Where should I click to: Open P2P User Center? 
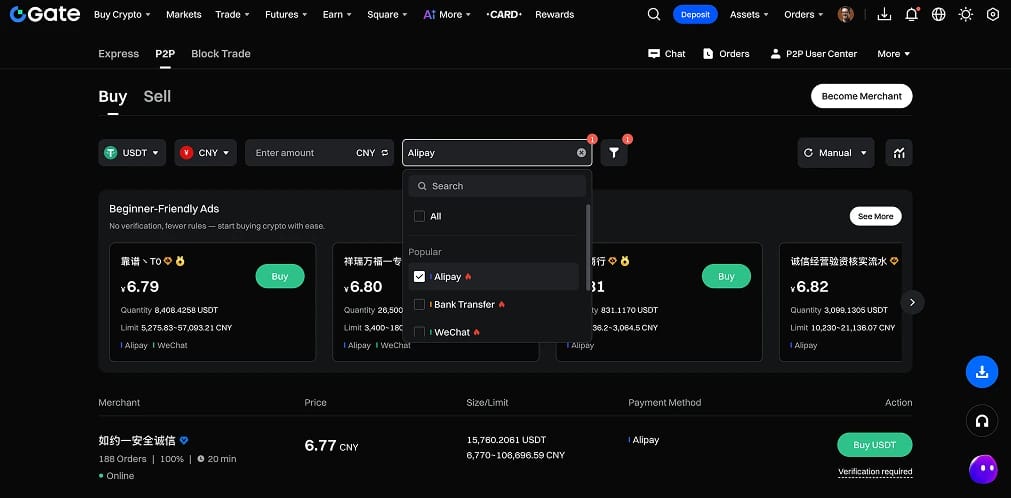tap(814, 54)
